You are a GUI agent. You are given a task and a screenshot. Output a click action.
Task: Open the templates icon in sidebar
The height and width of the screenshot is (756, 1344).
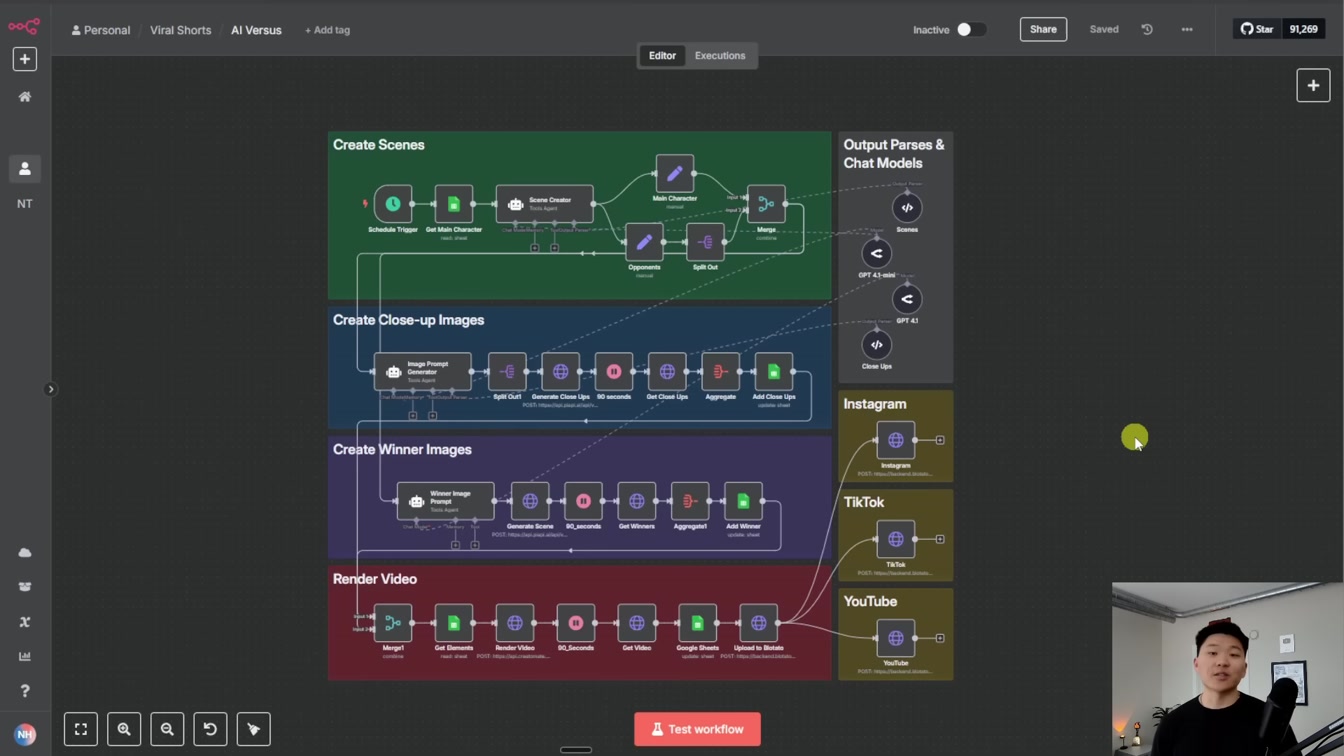coord(25,587)
